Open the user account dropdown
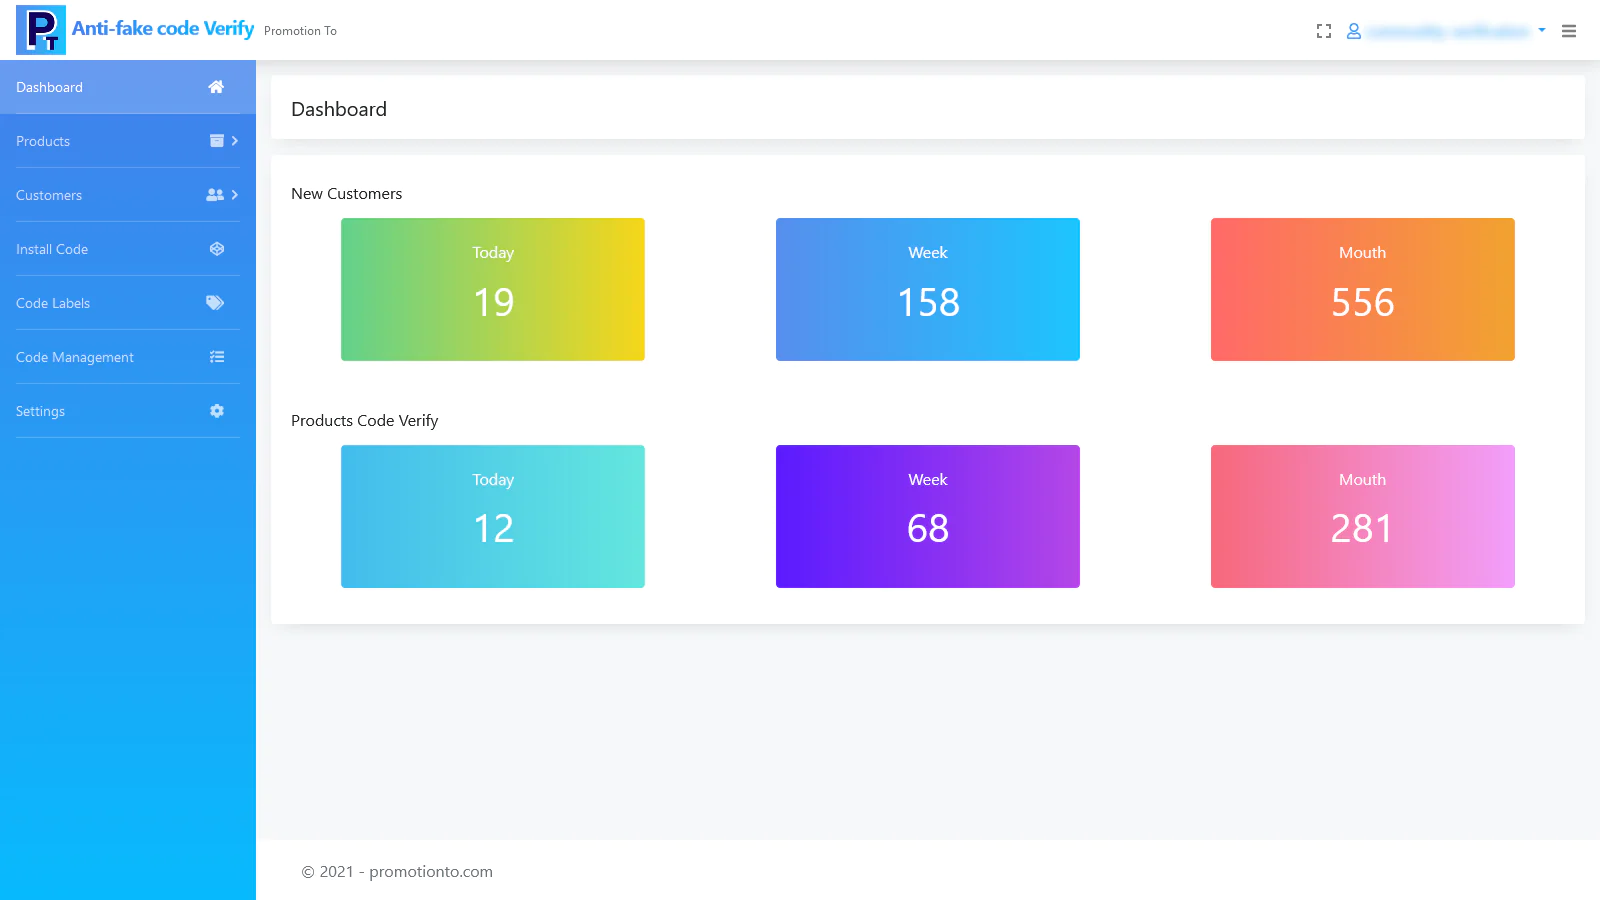The image size is (1600, 900). point(1449,31)
